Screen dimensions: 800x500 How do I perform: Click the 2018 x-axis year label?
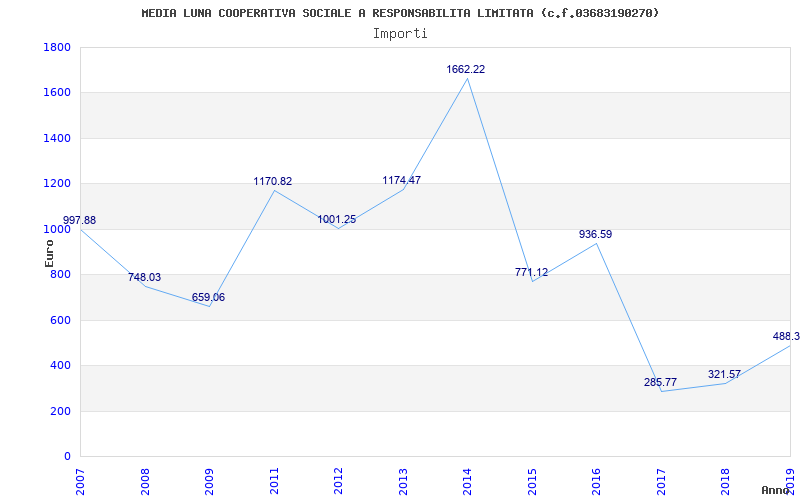coord(726,481)
